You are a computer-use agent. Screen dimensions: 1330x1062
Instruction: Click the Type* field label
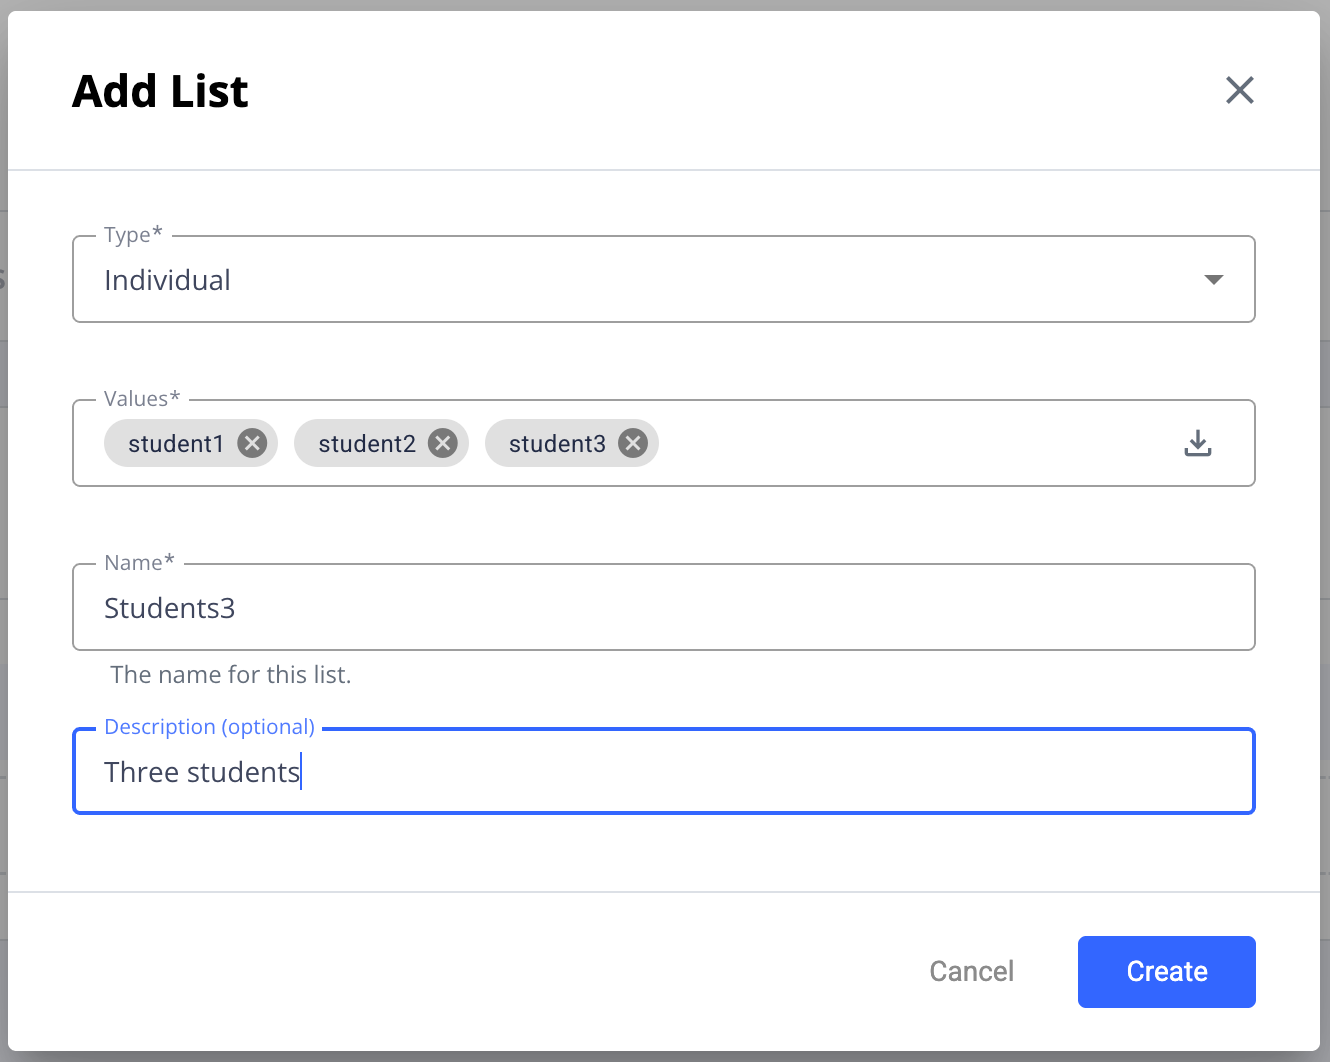tap(133, 235)
